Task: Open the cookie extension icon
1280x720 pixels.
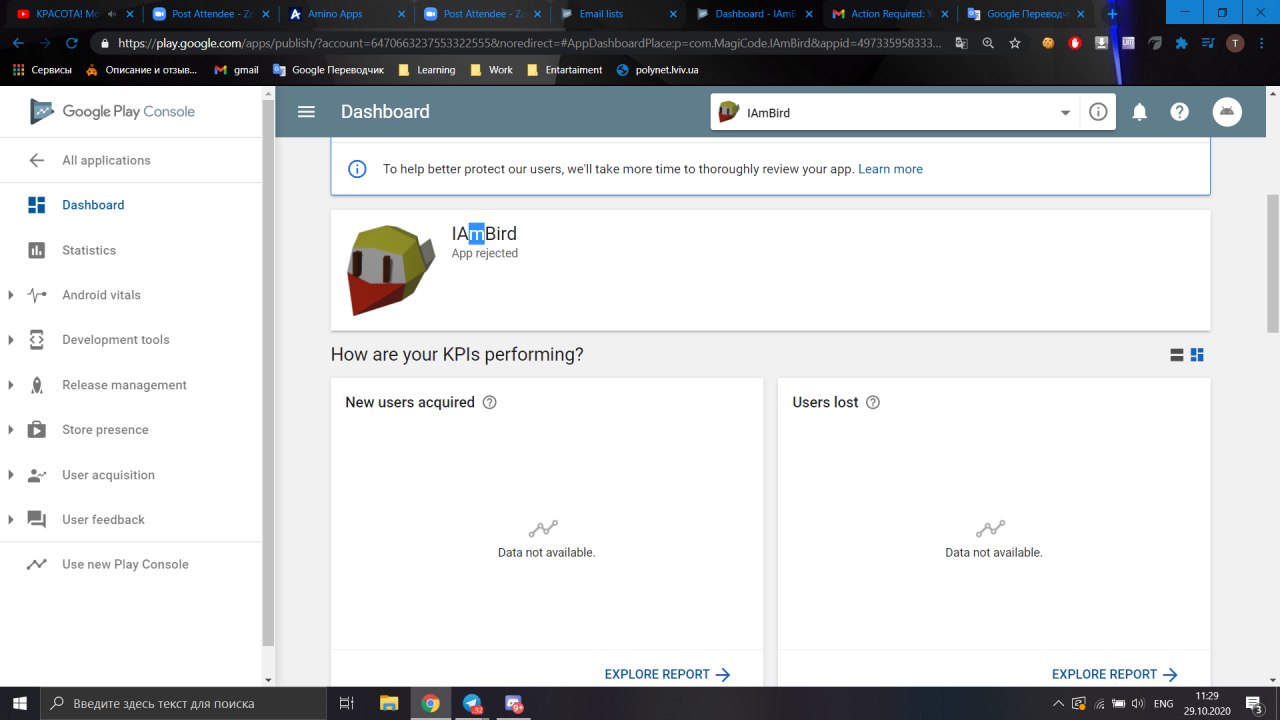Action: 1048,43
